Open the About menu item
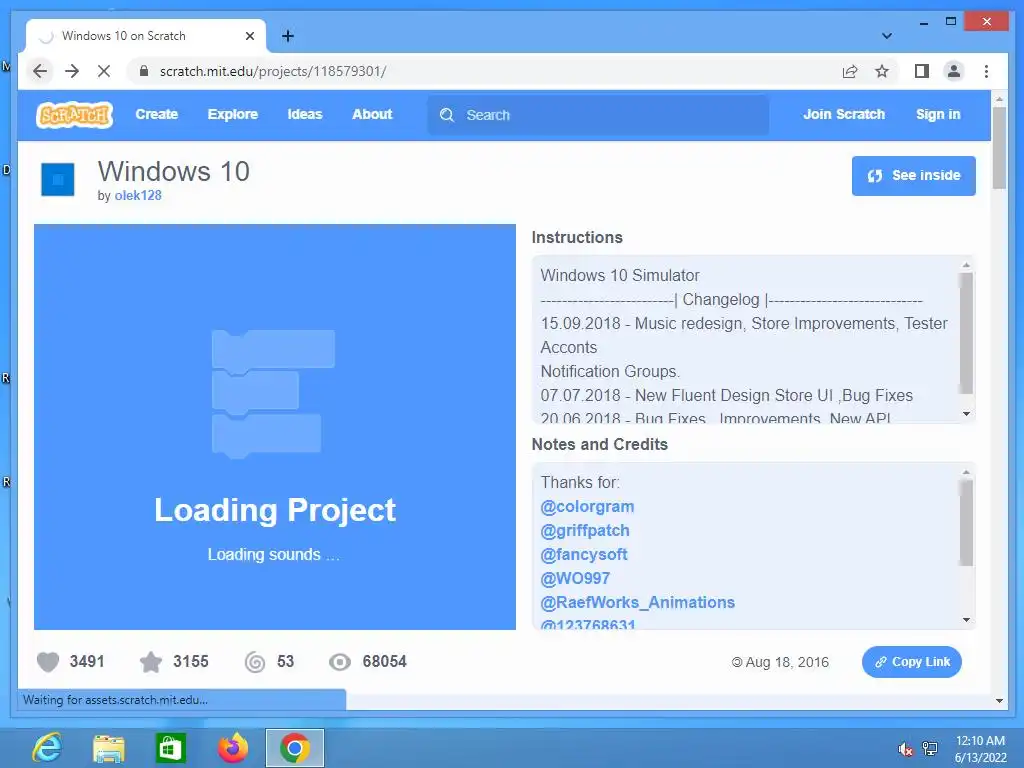The height and width of the screenshot is (768, 1024). tap(372, 114)
